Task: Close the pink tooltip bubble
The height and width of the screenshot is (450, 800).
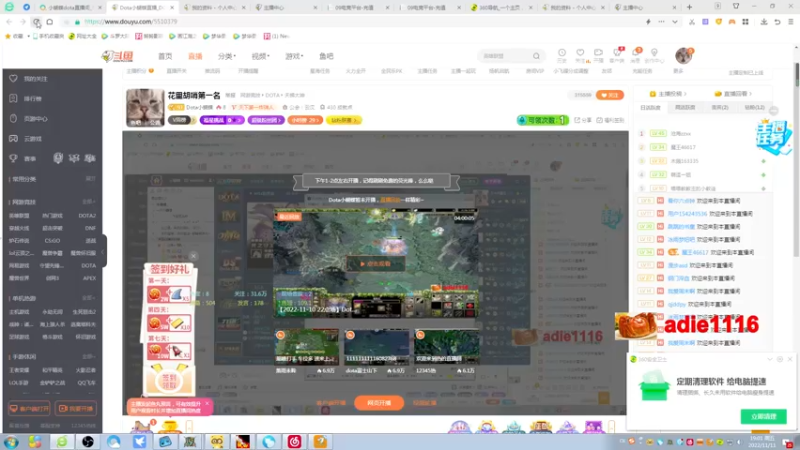Action: point(207,404)
